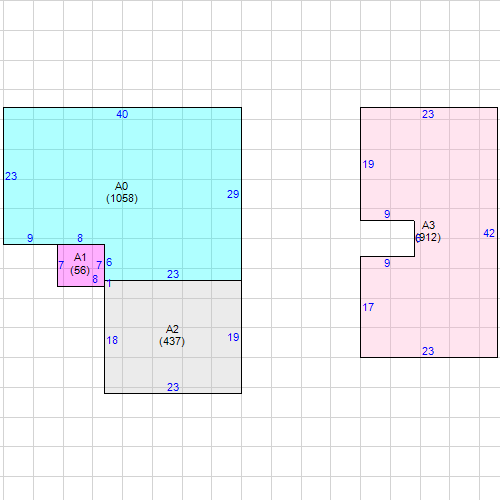Click the 42 dimension on A3's right edge
The height and width of the screenshot is (500, 500).
pyautogui.click(x=489, y=233)
